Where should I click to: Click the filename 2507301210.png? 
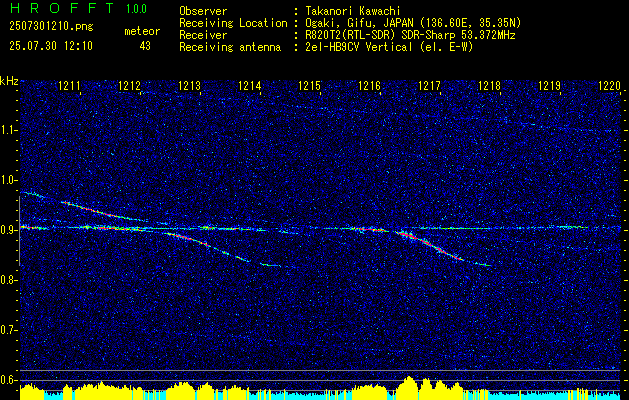(51, 27)
